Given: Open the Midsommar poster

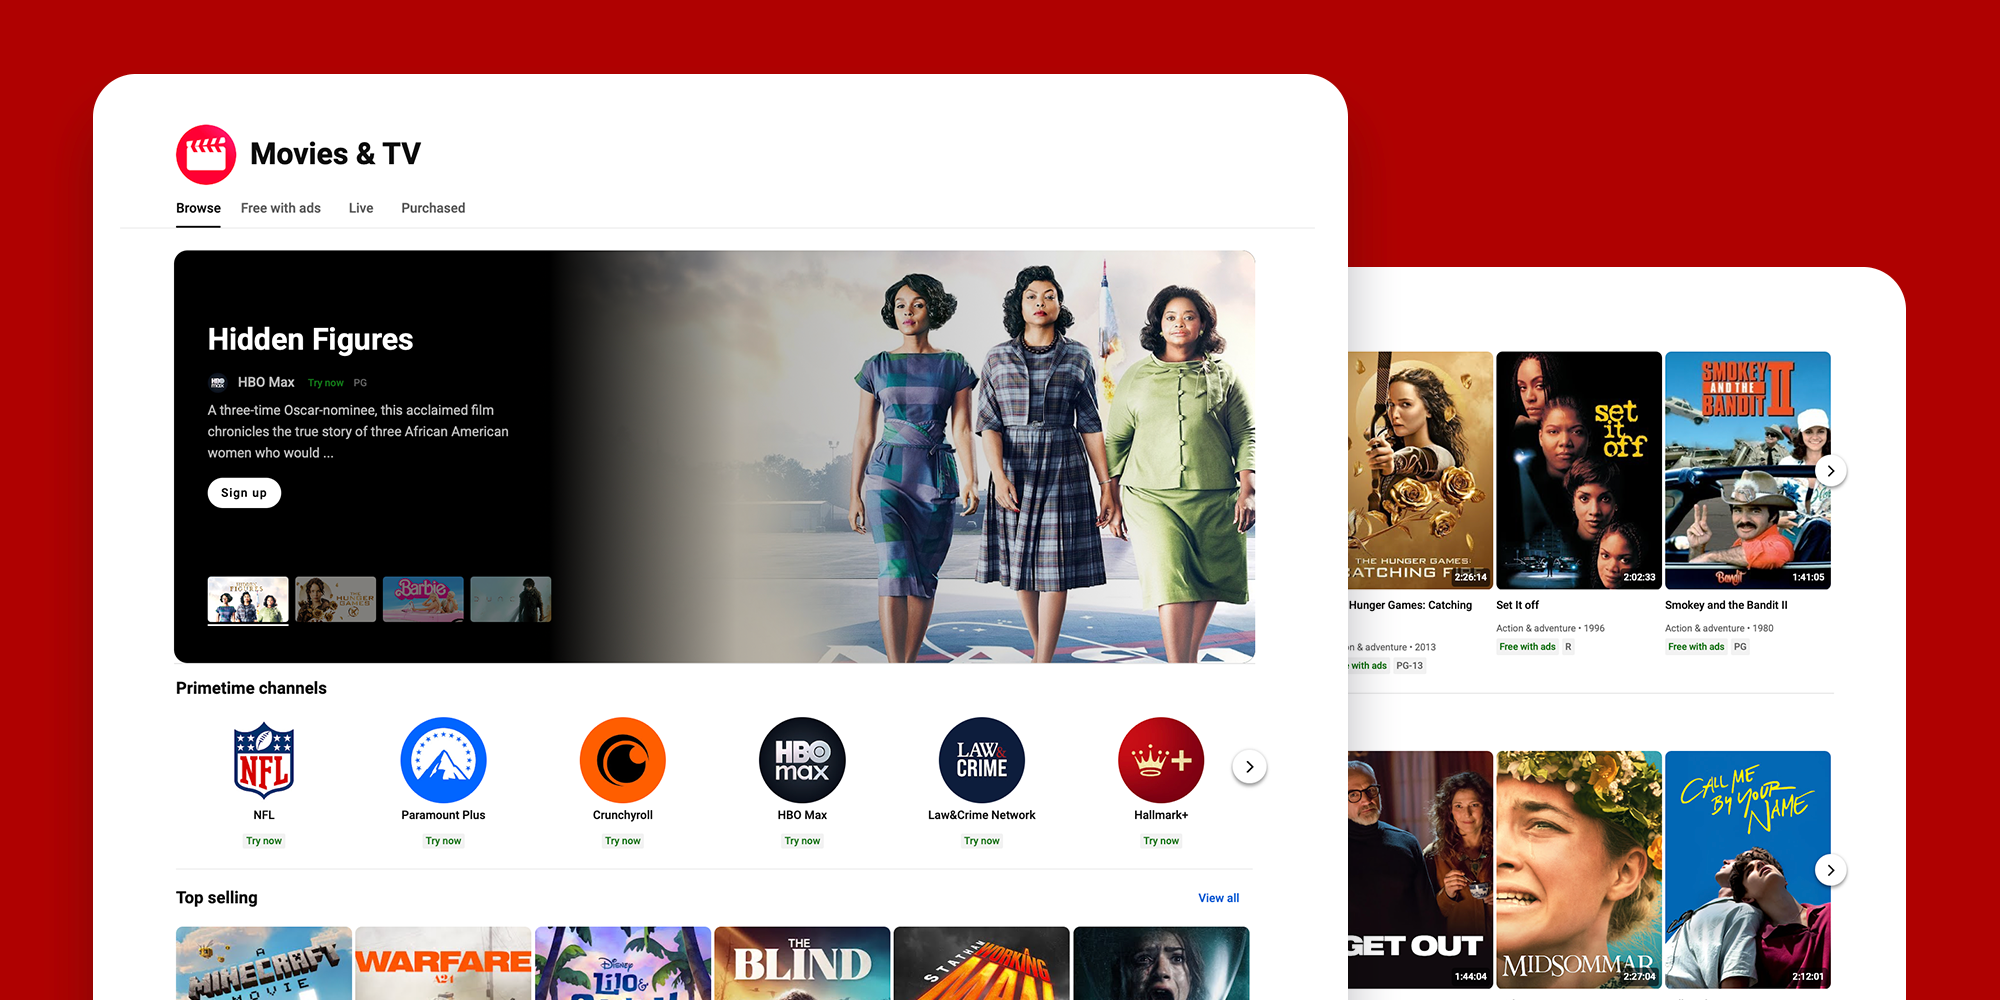Looking at the screenshot, I should (x=1579, y=870).
